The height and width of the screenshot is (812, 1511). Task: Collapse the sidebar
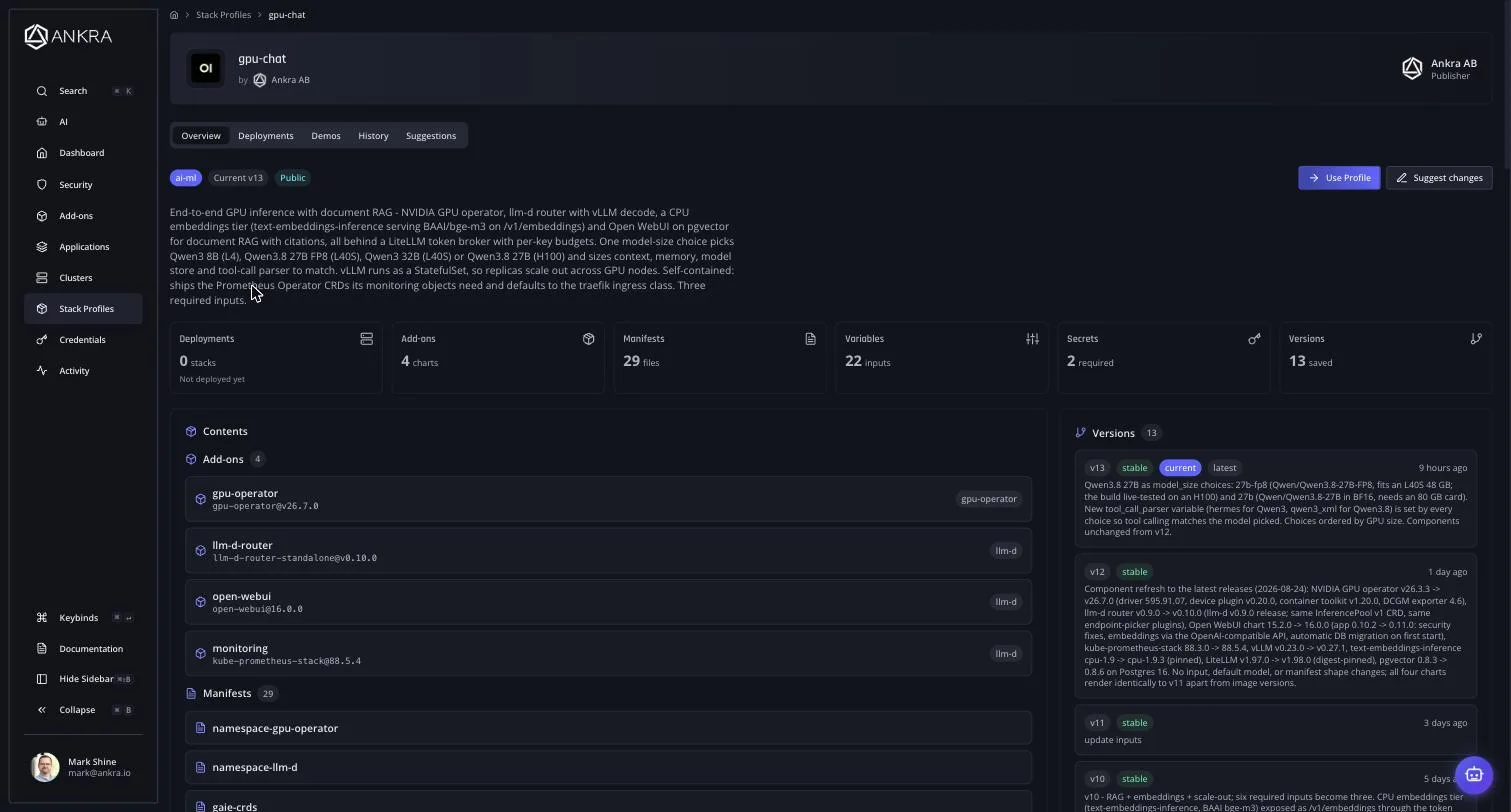point(83,710)
